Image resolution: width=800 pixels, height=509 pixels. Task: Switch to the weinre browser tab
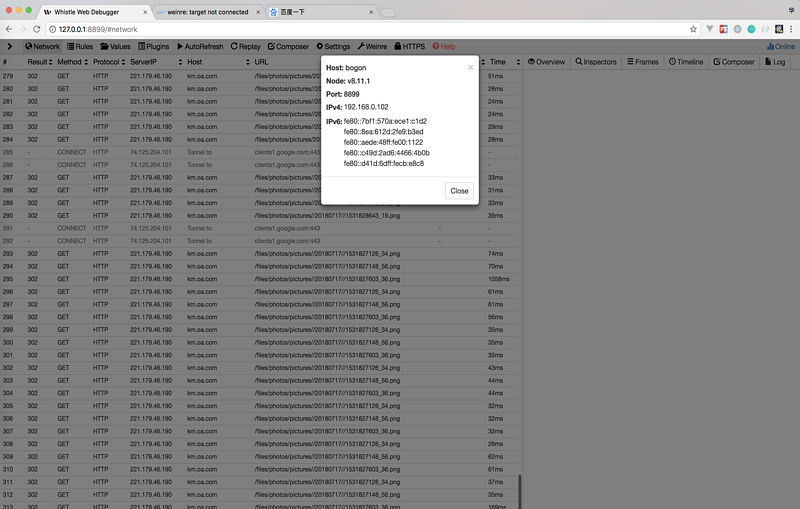point(208,12)
